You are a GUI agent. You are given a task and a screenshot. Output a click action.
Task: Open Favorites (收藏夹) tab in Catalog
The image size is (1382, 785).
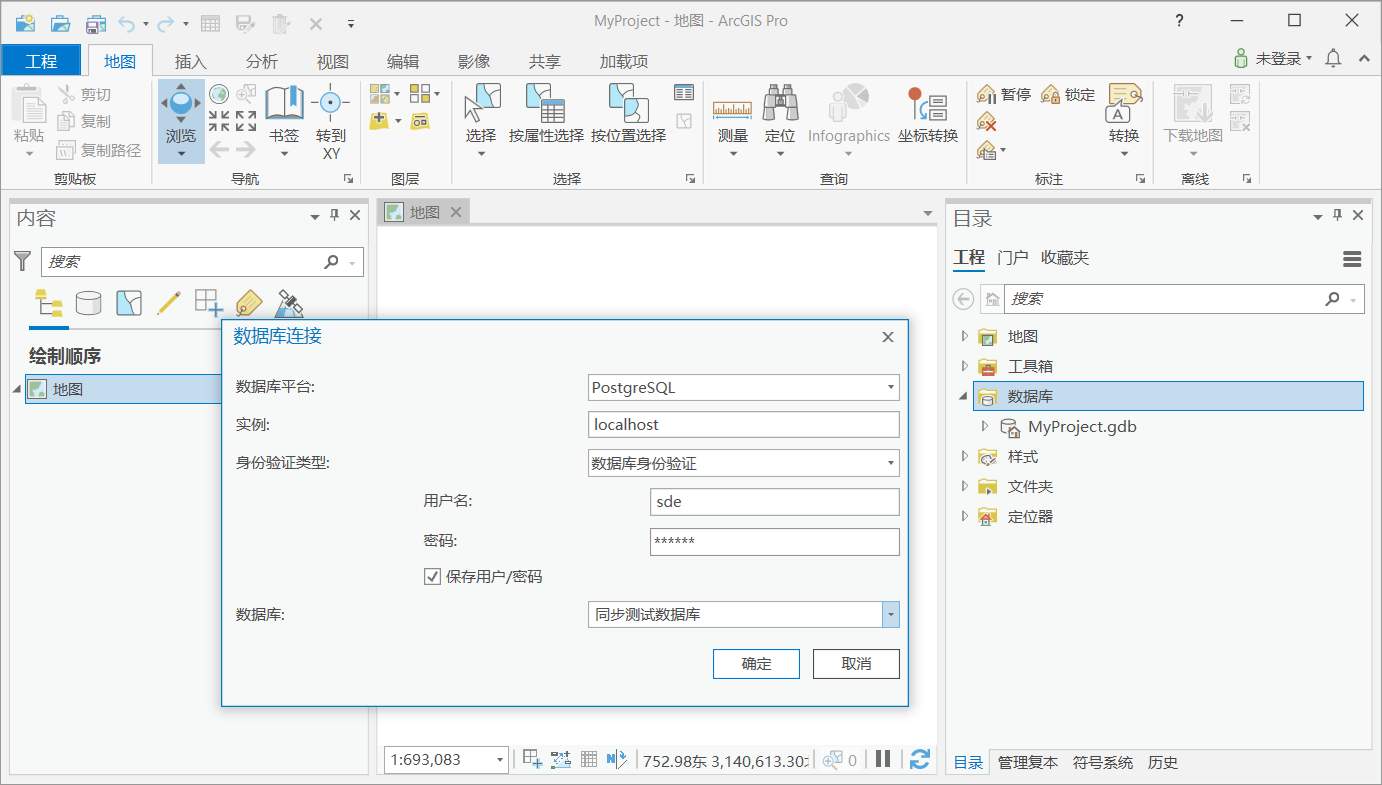tap(1065, 258)
